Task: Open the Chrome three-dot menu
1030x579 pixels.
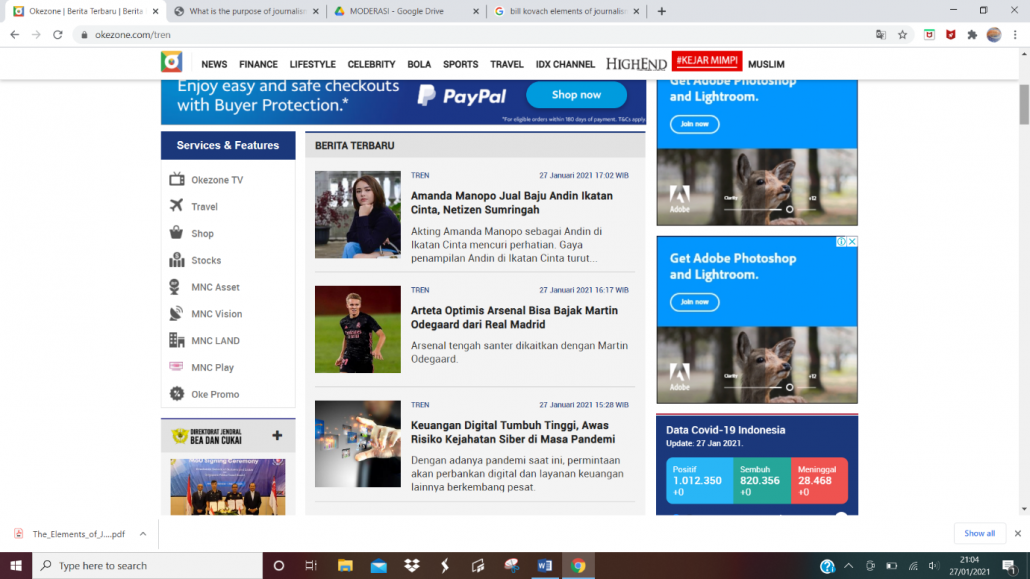Action: click(x=1016, y=35)
